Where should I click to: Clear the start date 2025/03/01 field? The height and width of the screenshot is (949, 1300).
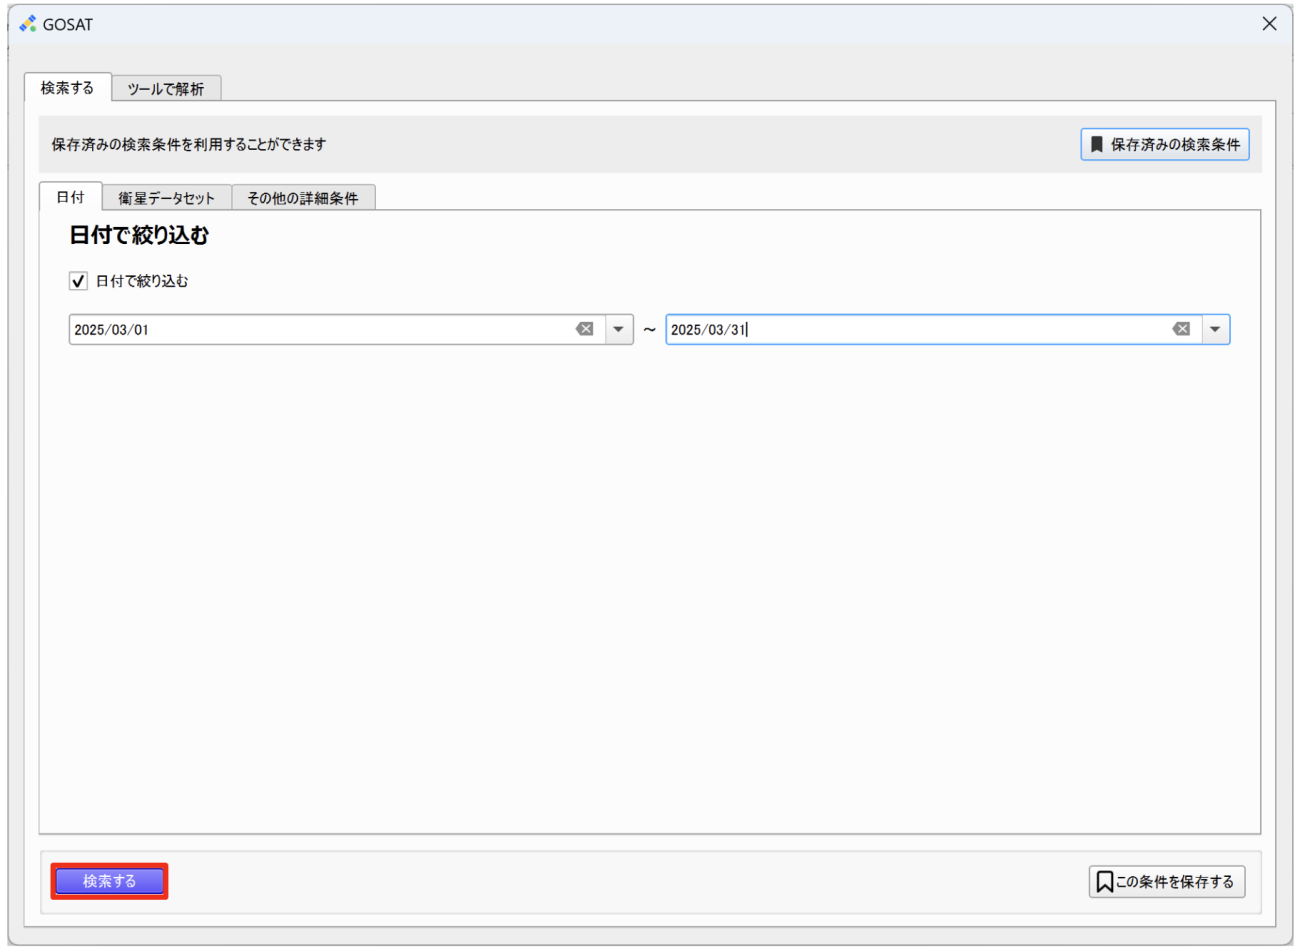coord(585,329)
